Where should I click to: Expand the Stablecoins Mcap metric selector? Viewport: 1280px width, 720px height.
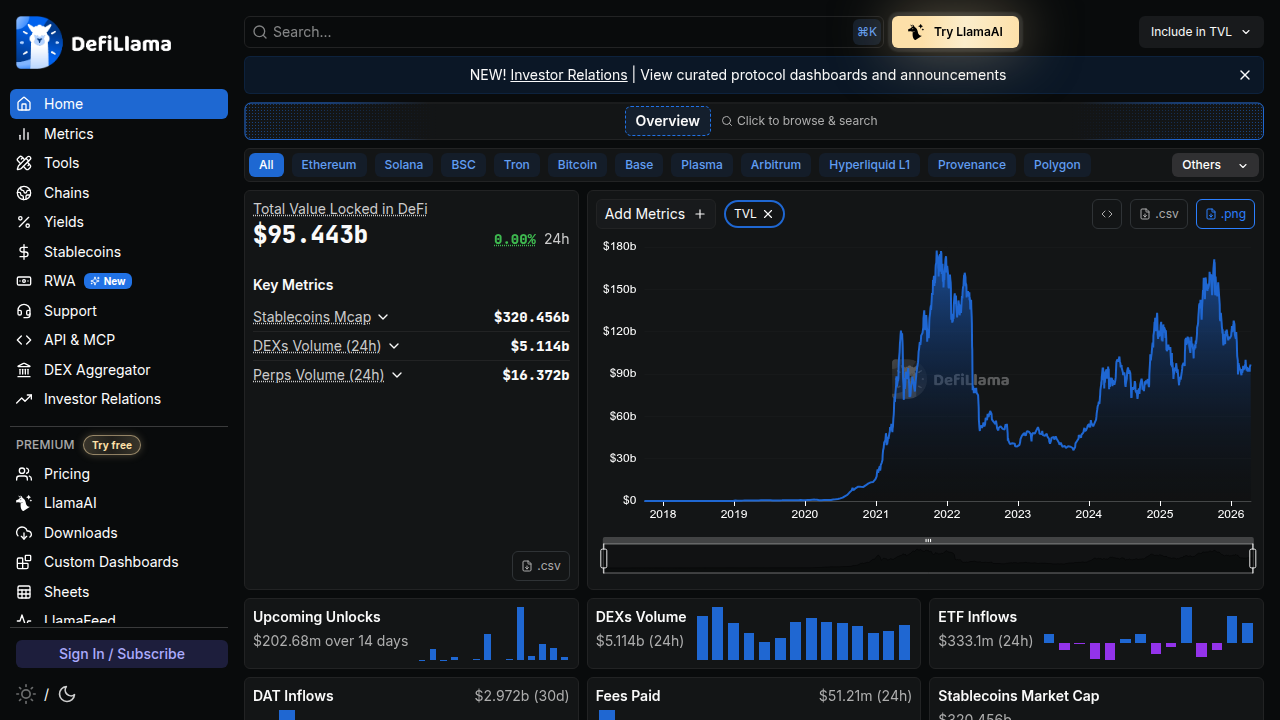pyautogui.click(x=383, y=317)
